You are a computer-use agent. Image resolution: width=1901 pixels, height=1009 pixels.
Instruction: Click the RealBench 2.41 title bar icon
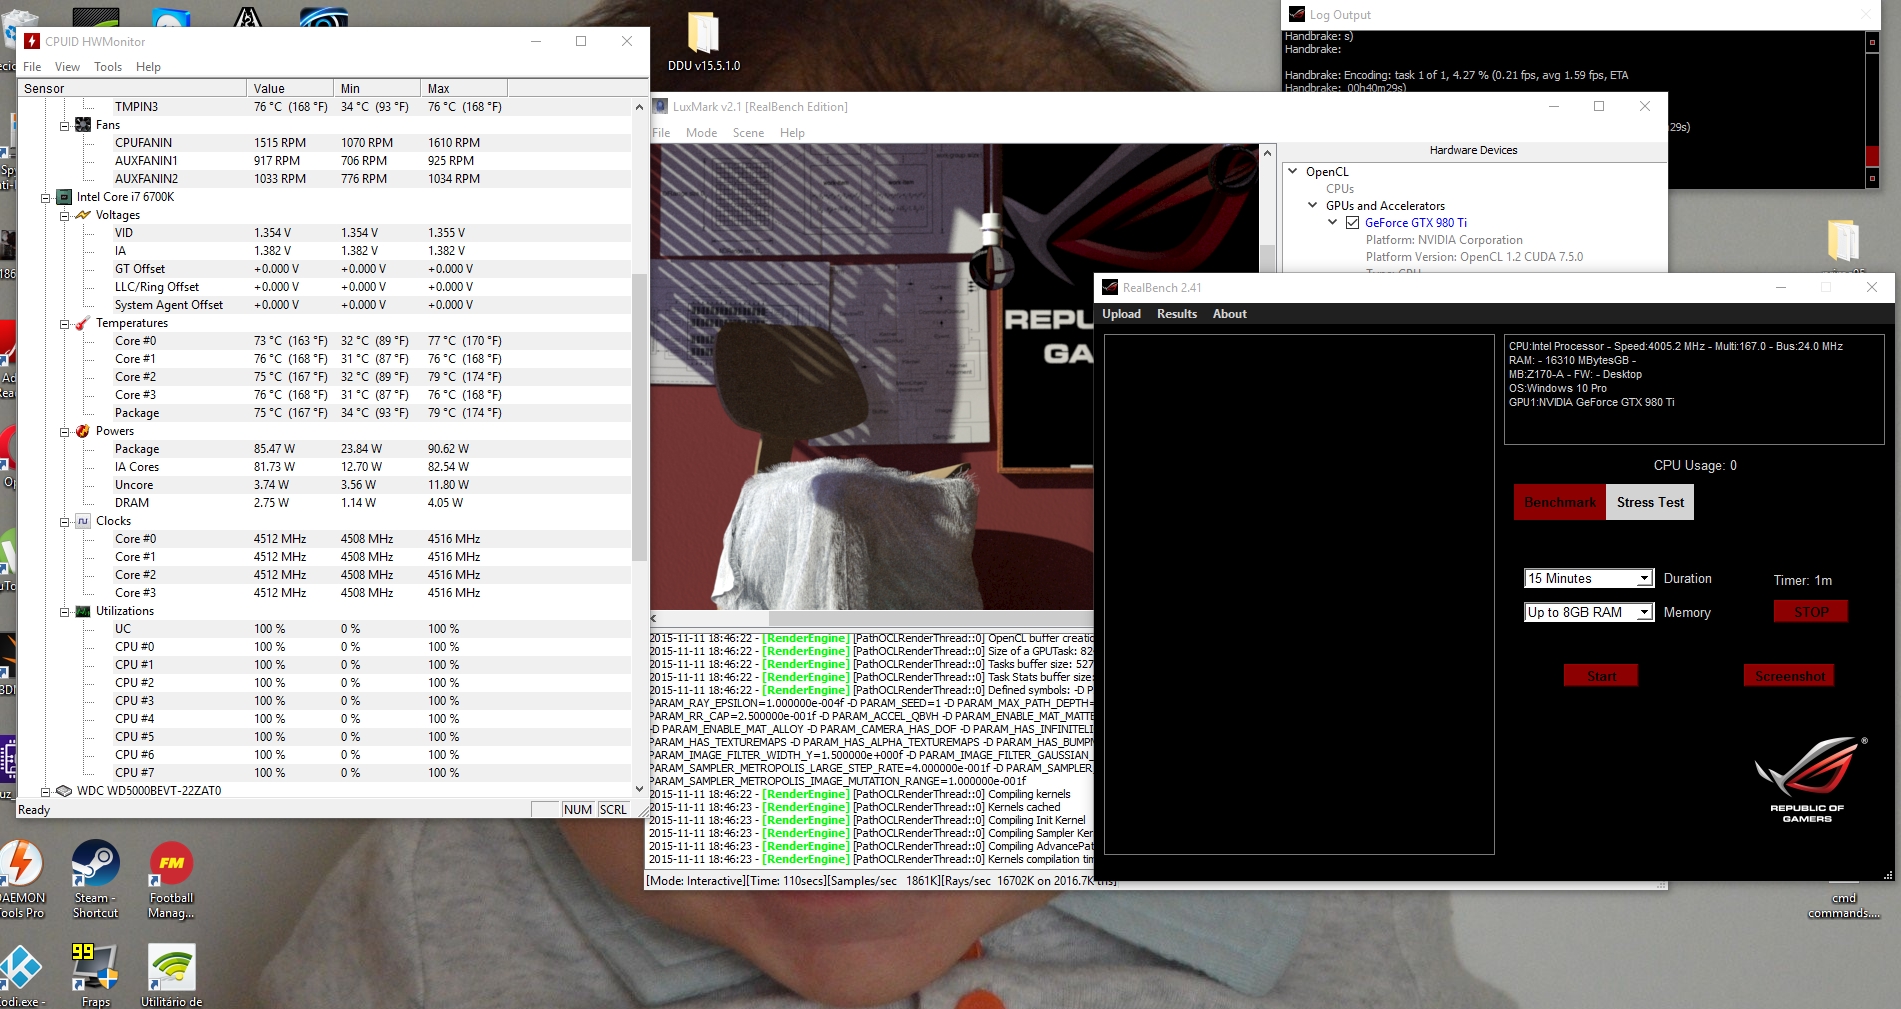click(1109, 287)
